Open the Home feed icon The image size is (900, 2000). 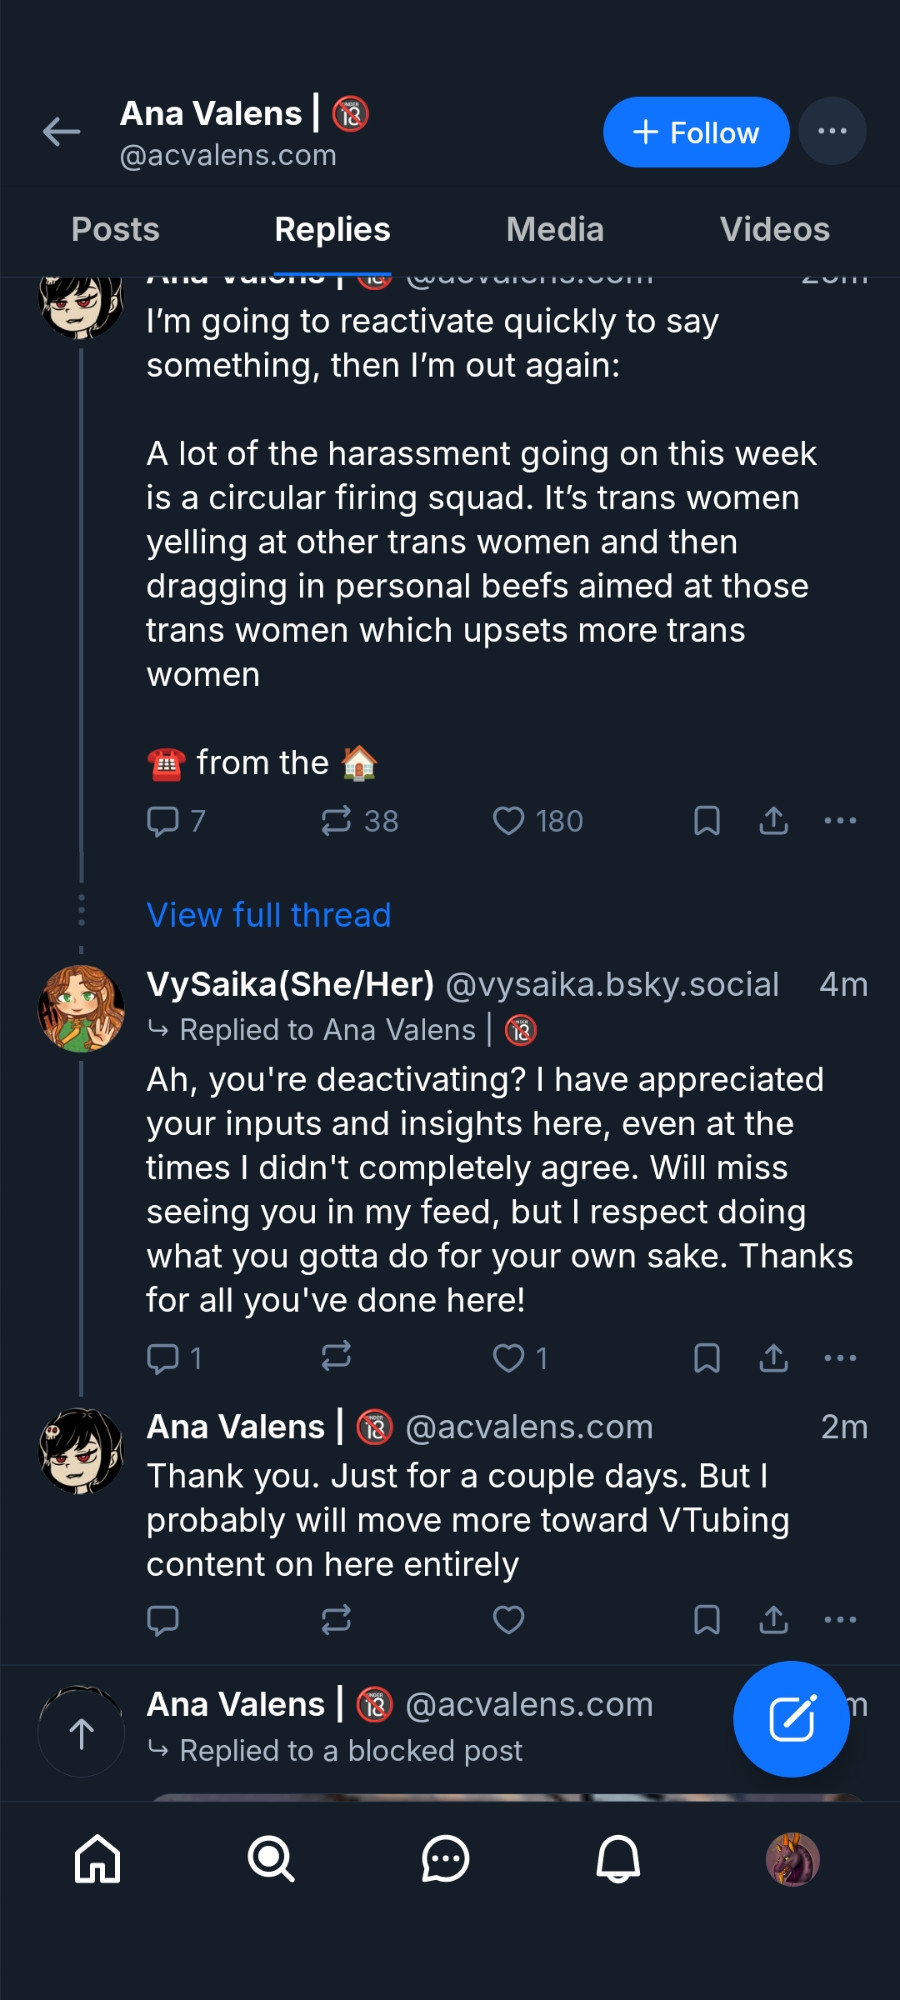coord(98,1860)
